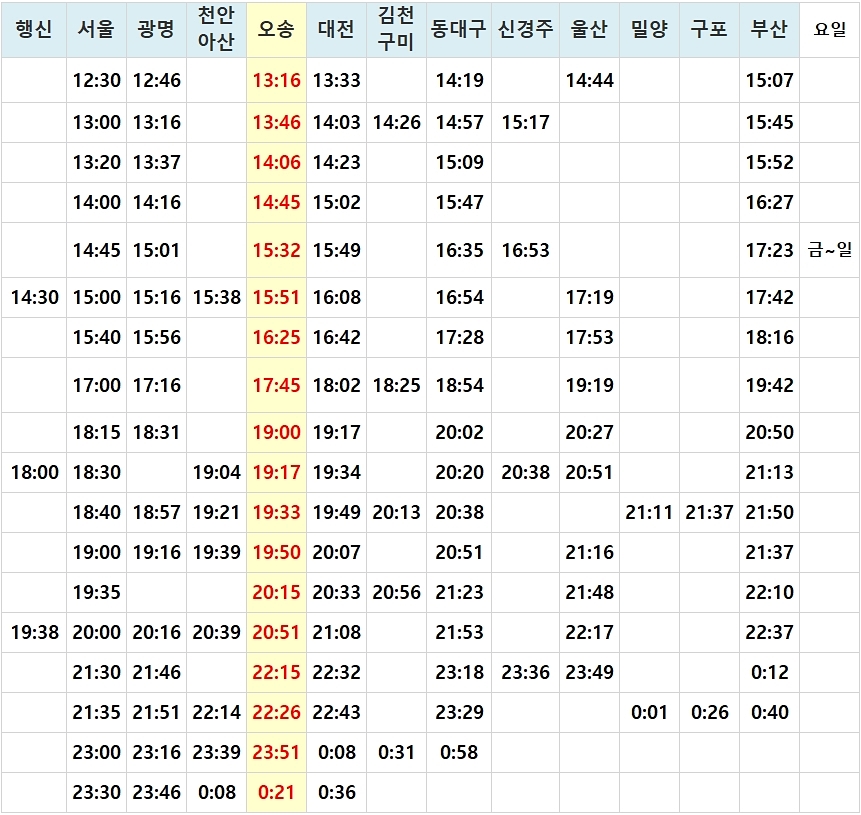Click the red 오송 time 13:46
The height and width of the screenshot is (815, 861).
pyautogui.click(x=276, y=122)
